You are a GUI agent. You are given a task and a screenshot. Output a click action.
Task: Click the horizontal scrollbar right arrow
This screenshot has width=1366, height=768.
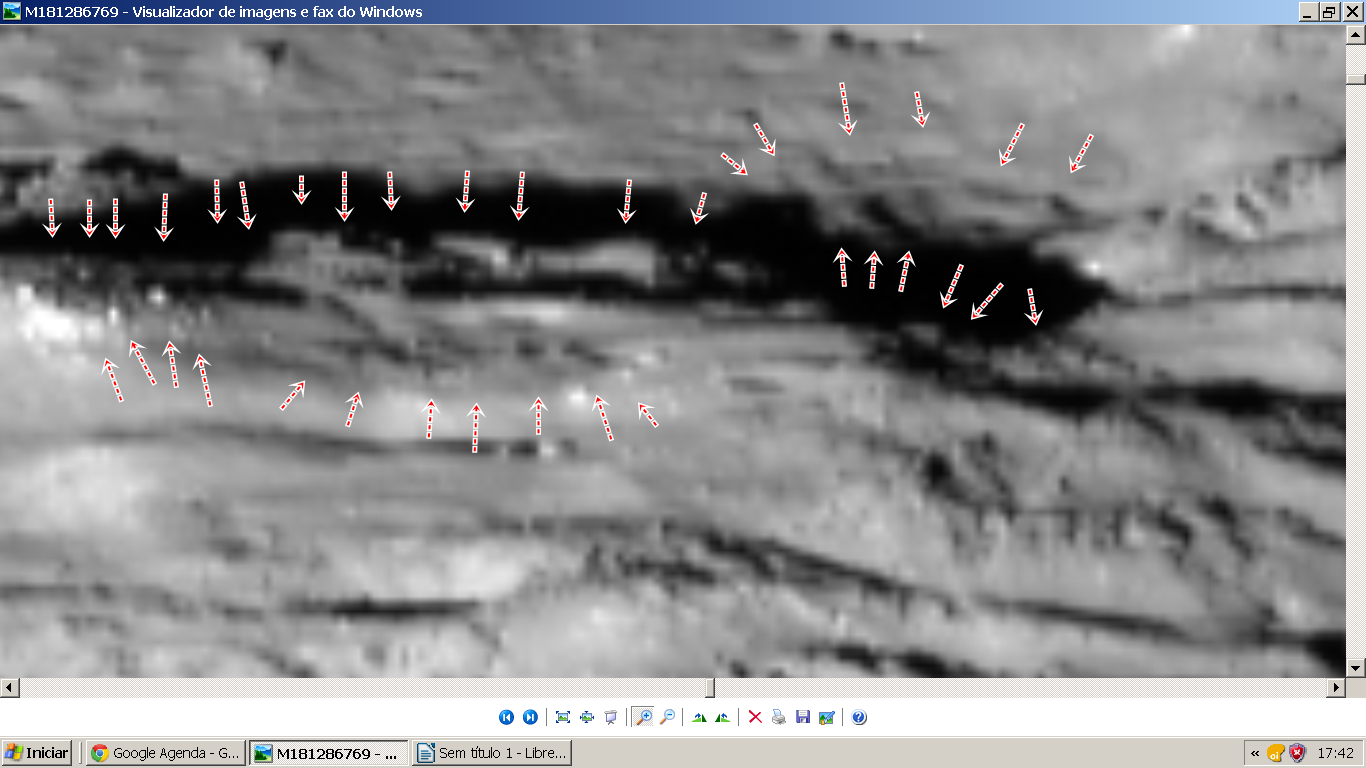1336,688
